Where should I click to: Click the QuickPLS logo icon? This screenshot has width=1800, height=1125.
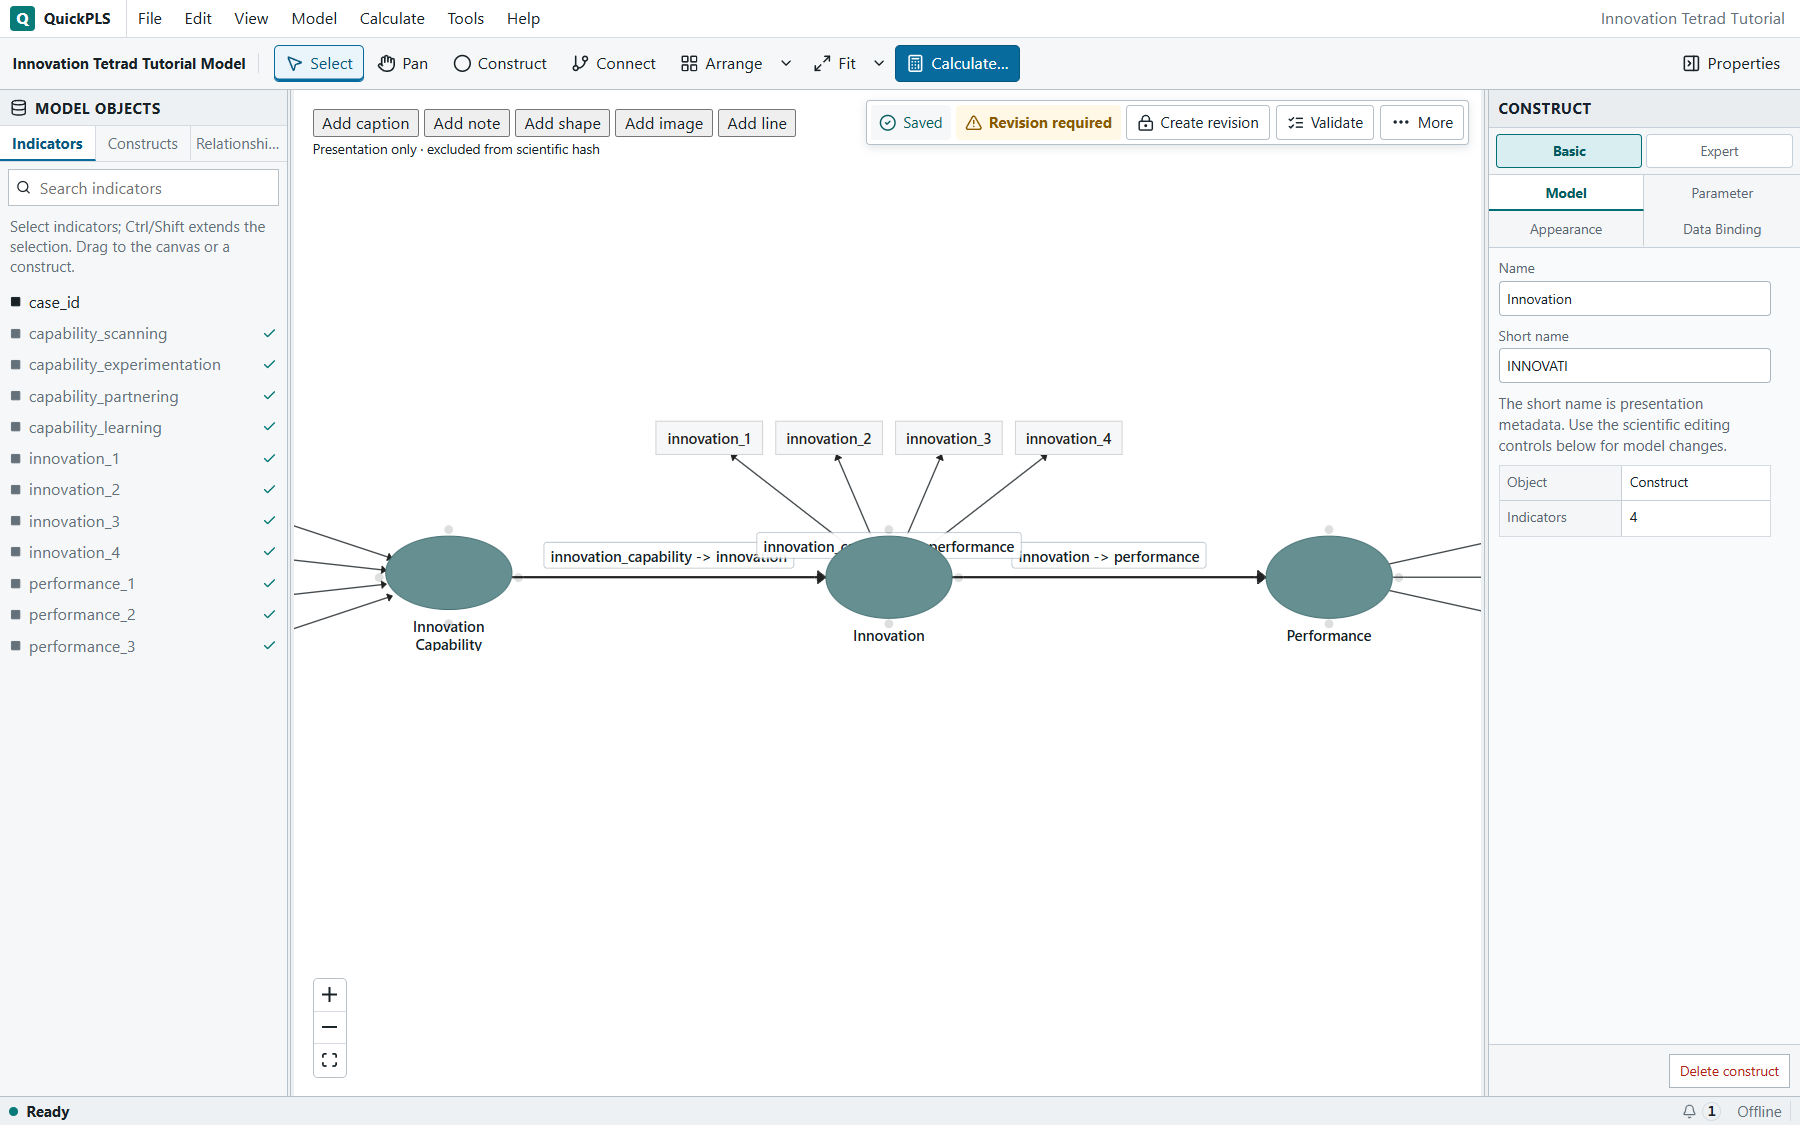point(22,18)
